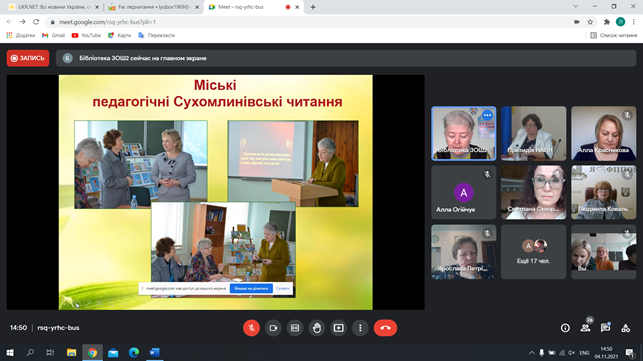The image size is (643, 361).
Task: Open the Mail app on the taskbar
Action: tap(113, 352)
